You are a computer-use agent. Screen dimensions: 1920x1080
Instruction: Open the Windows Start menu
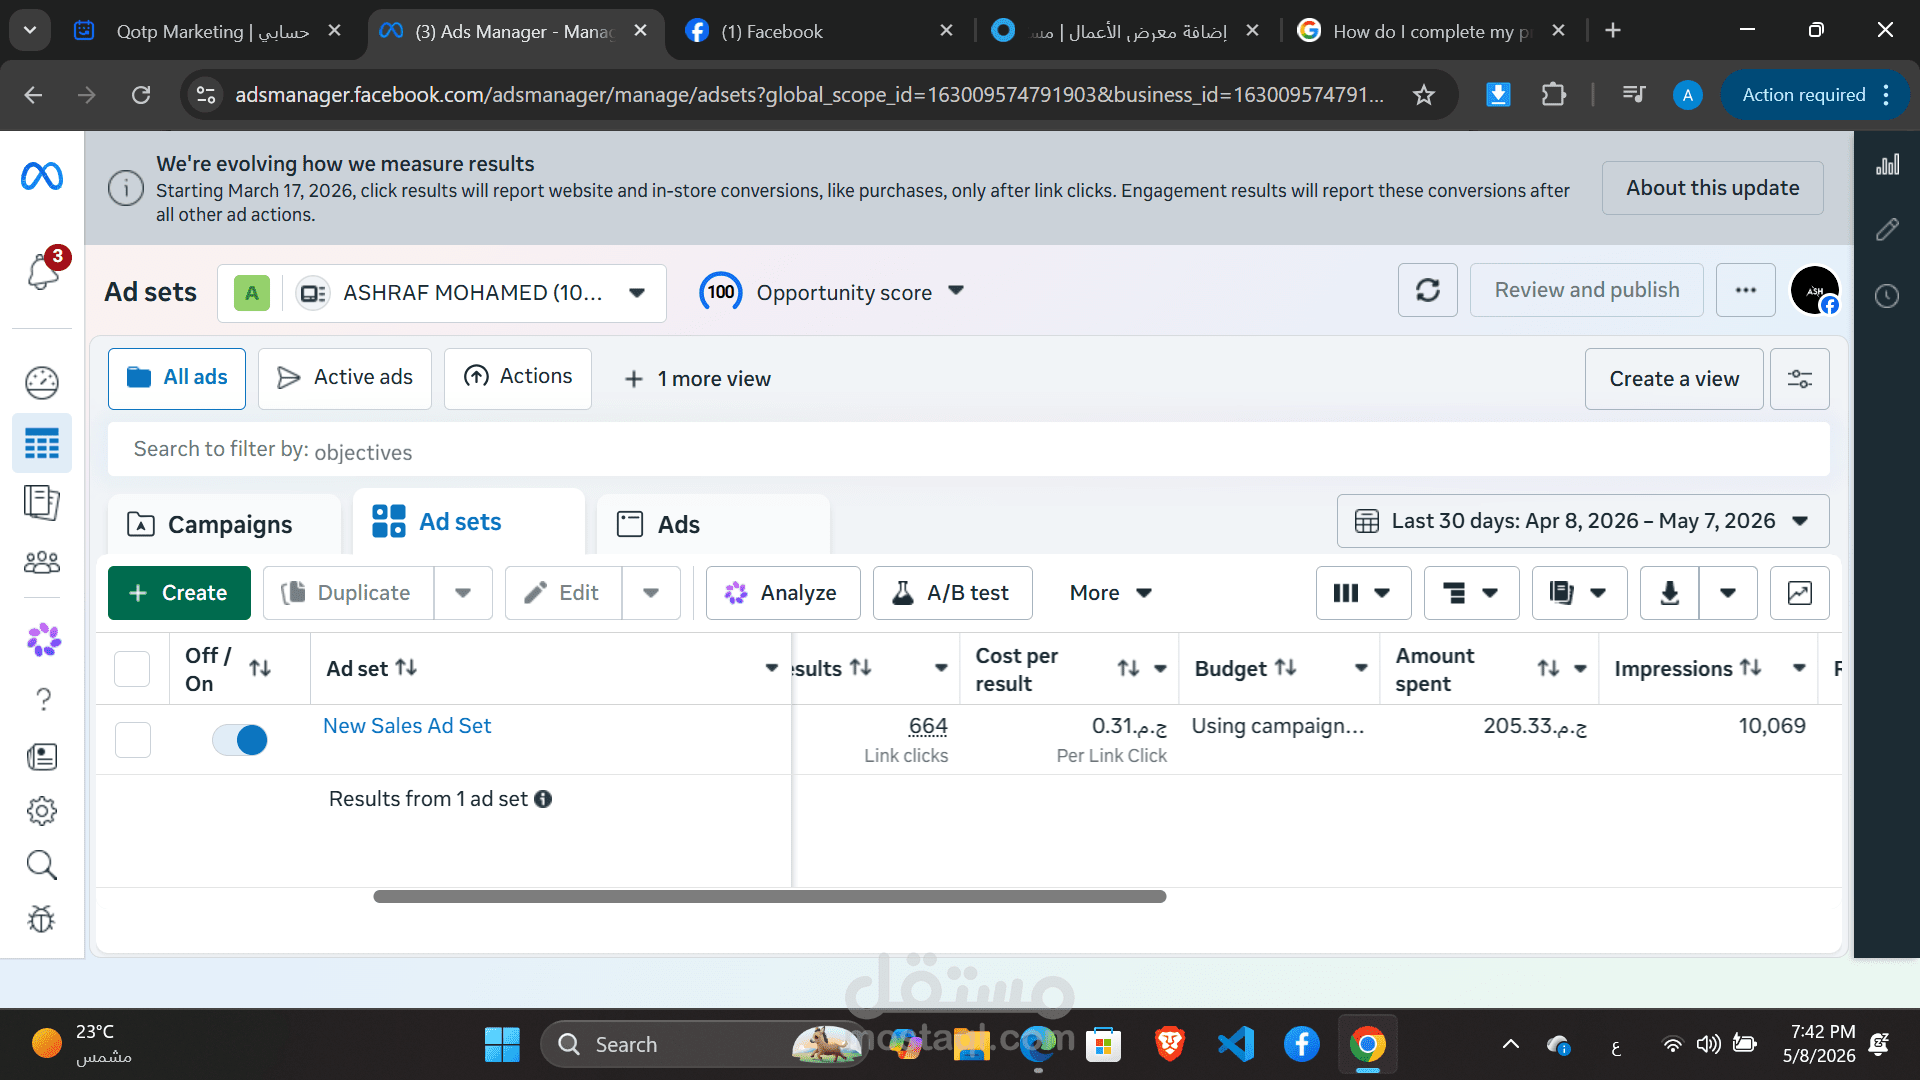502,1045
